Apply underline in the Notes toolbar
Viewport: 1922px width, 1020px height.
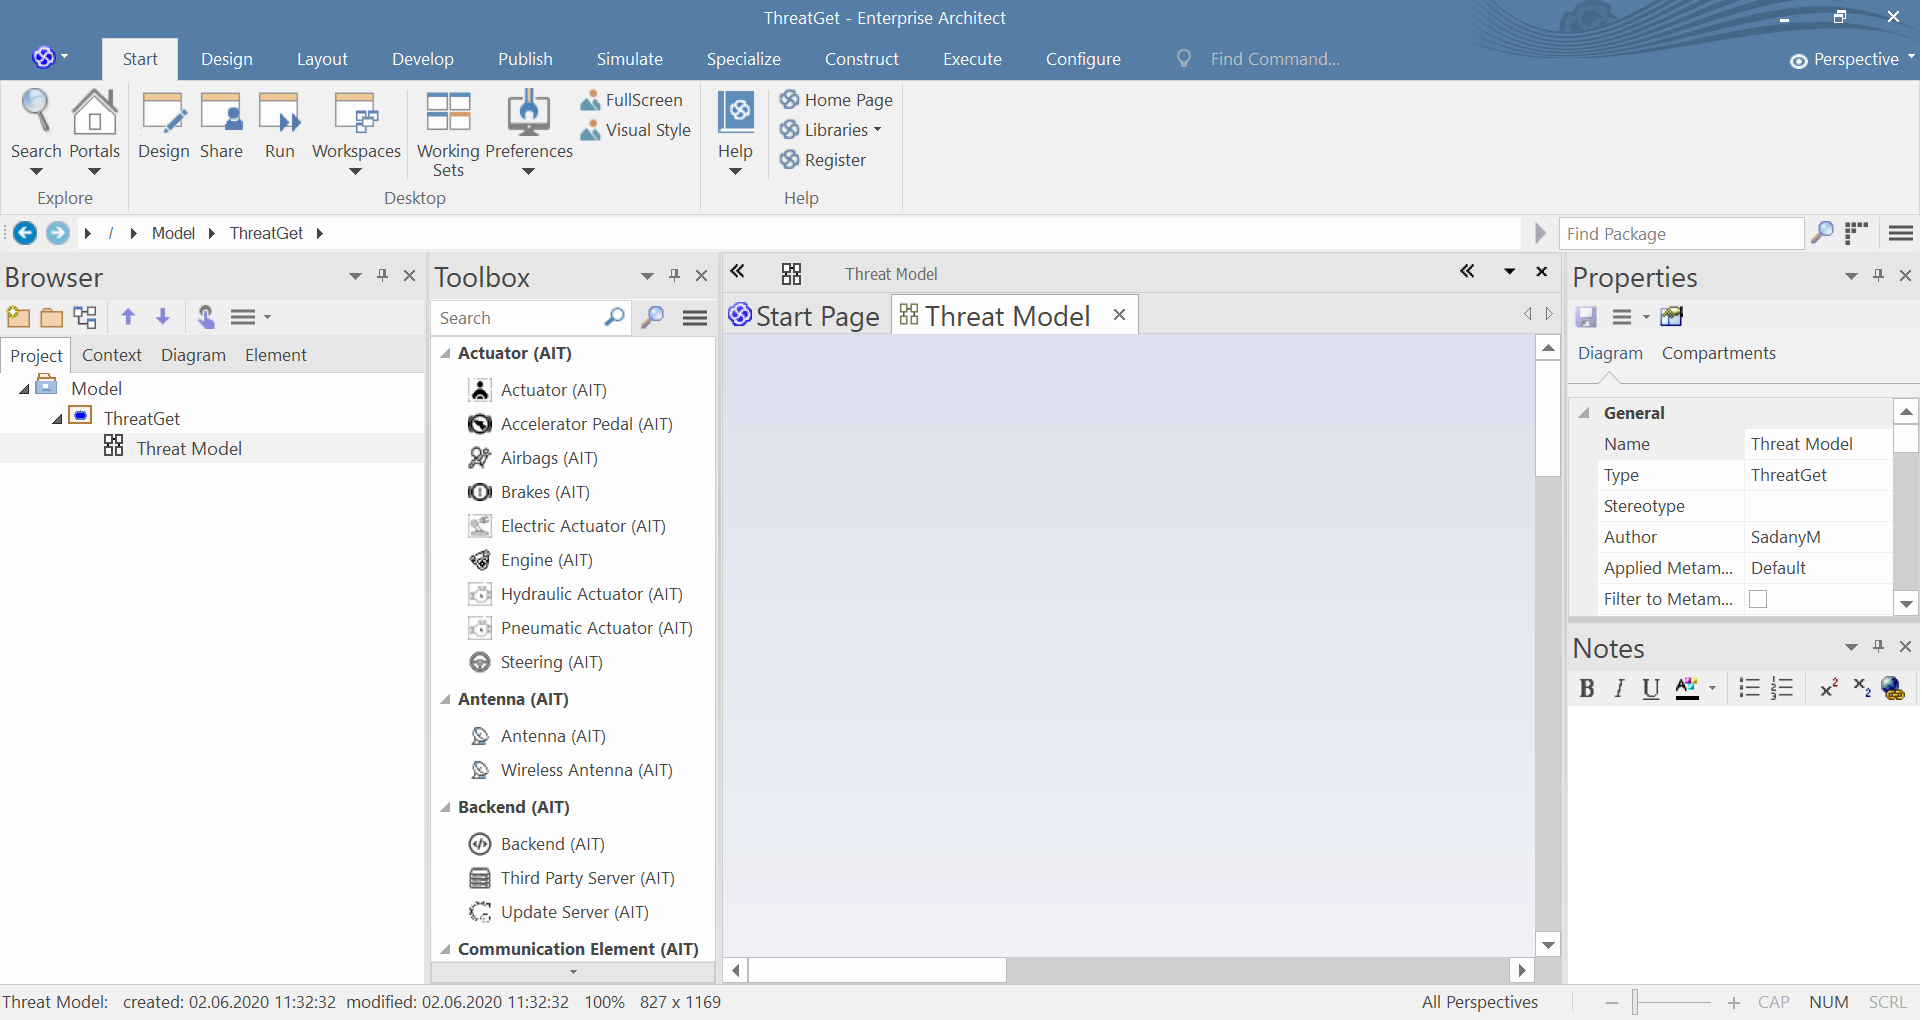pos(1651,688)
